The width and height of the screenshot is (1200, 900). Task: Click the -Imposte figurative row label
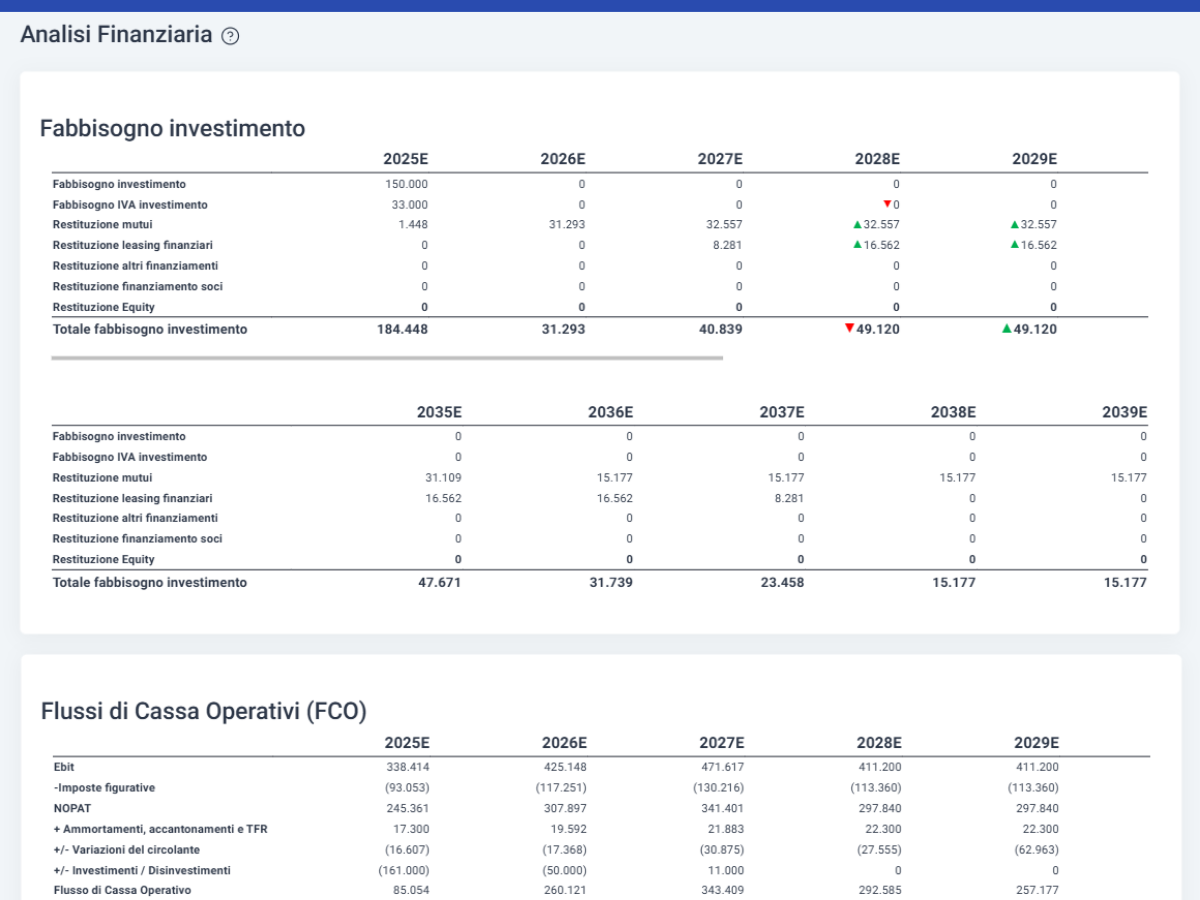(104, 788)
